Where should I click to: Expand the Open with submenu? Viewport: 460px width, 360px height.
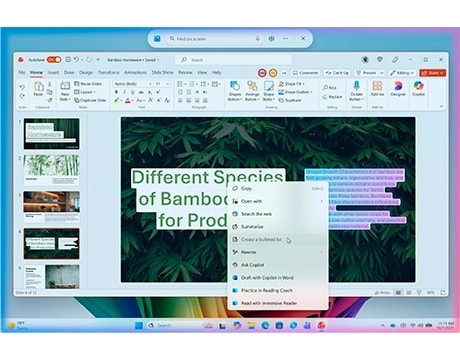278,201
